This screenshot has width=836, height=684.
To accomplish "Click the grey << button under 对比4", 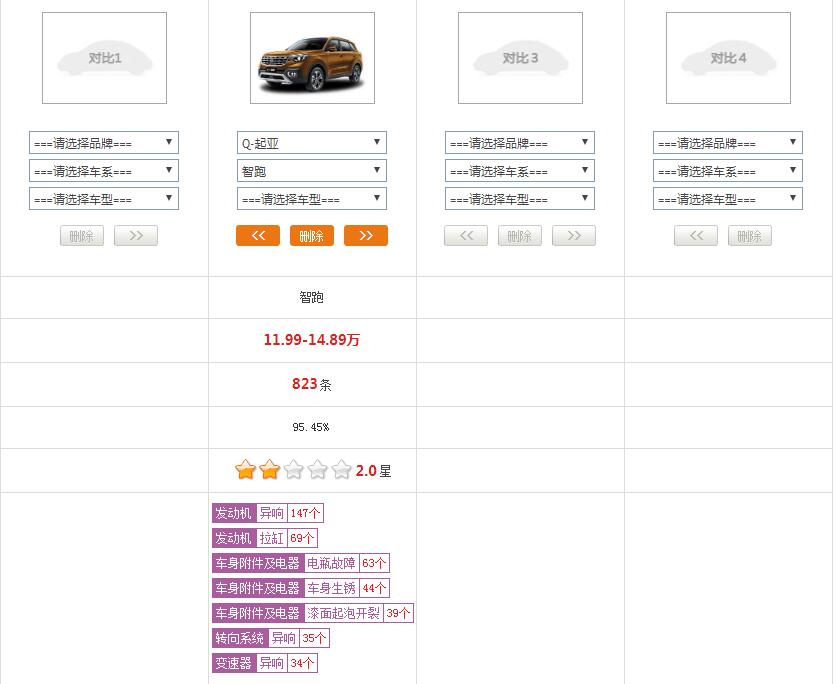I will click(x=696, y=236).
